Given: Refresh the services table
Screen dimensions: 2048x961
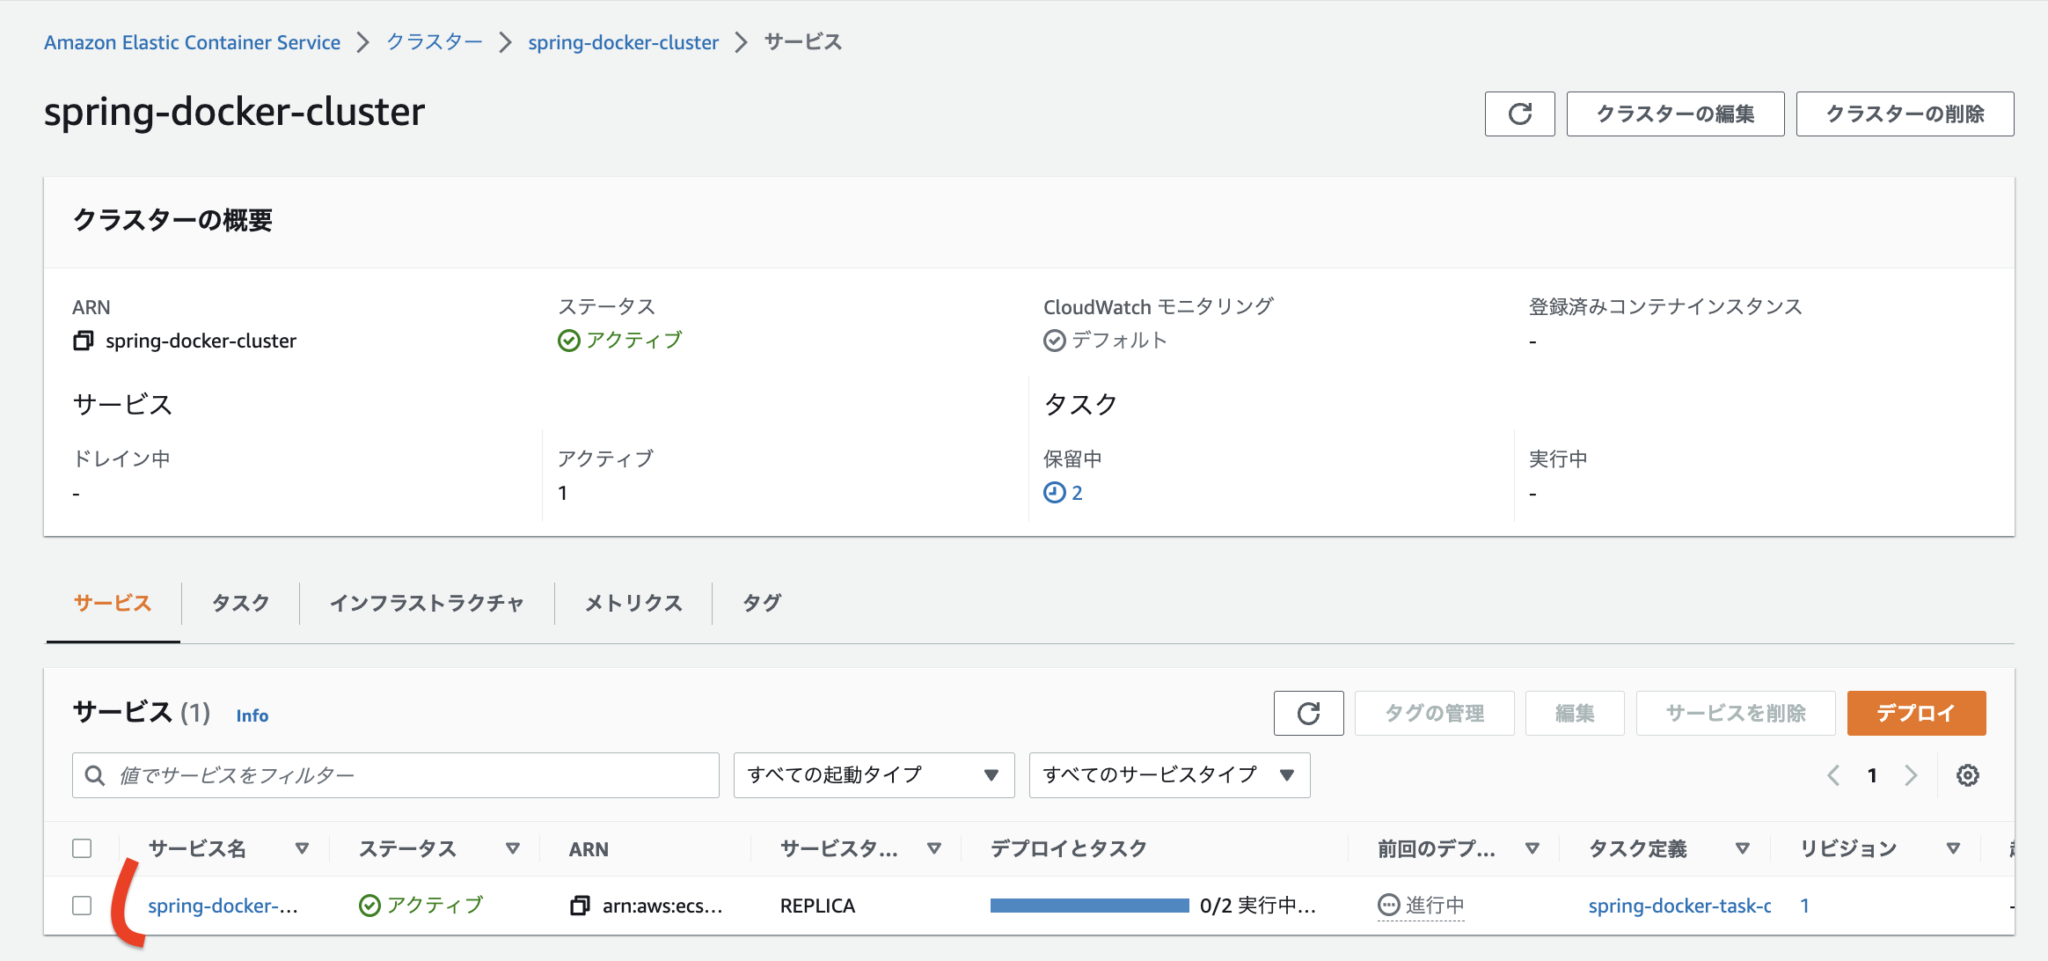Looking at the screenshot, I should coord(1308,713).
